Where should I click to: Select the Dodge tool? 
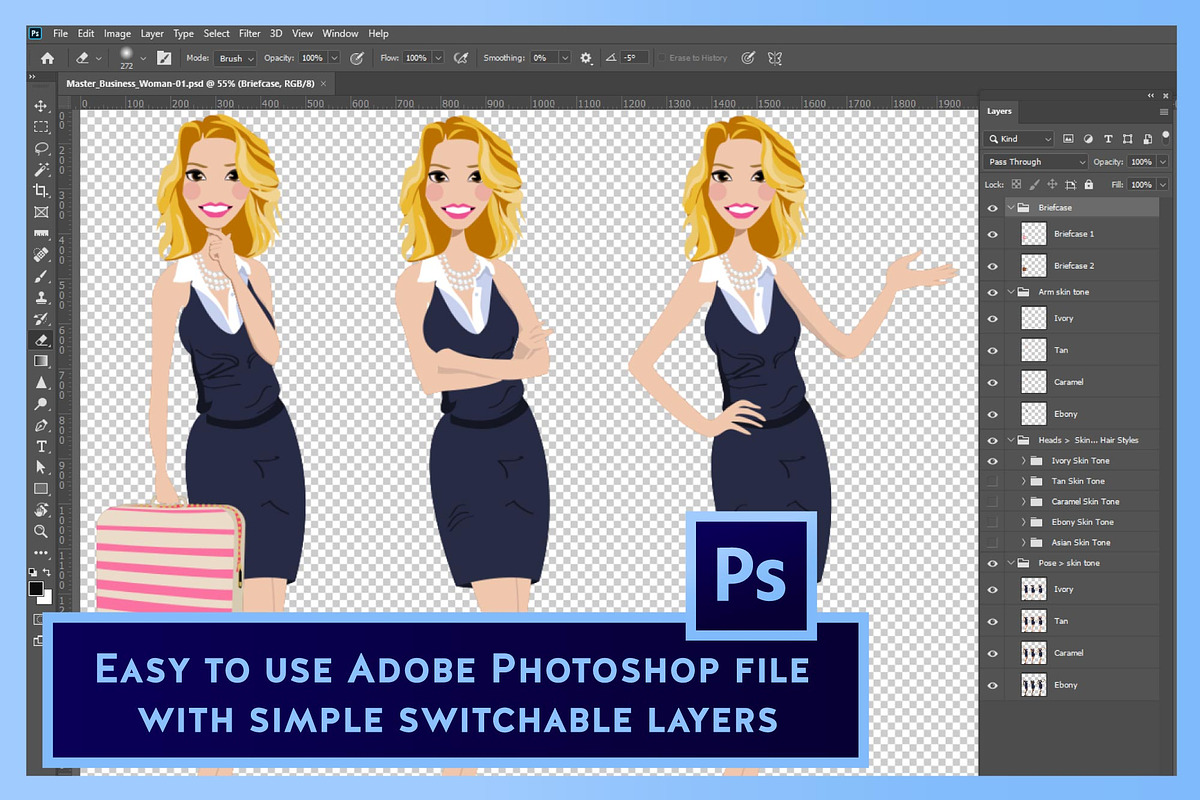click(41, 404)
